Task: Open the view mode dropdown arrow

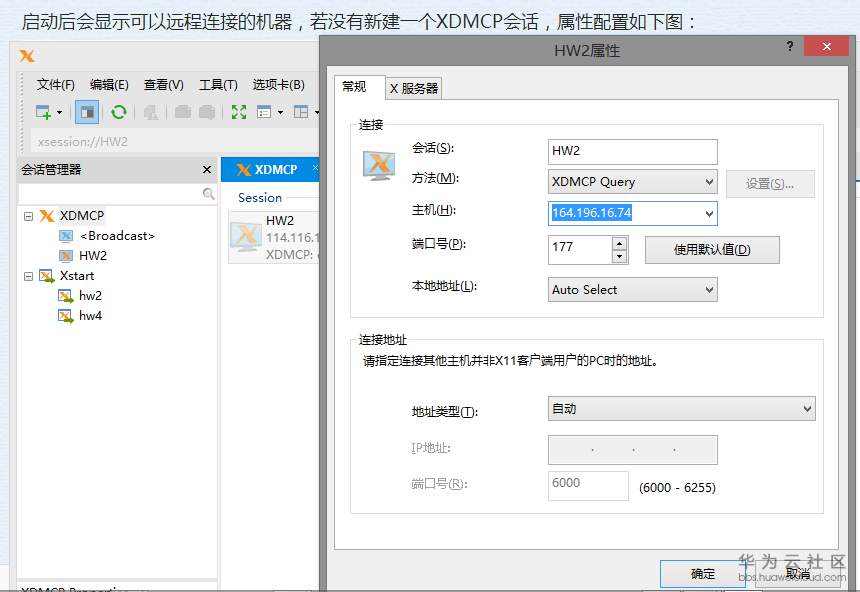Action: click(x=280, y=112)
